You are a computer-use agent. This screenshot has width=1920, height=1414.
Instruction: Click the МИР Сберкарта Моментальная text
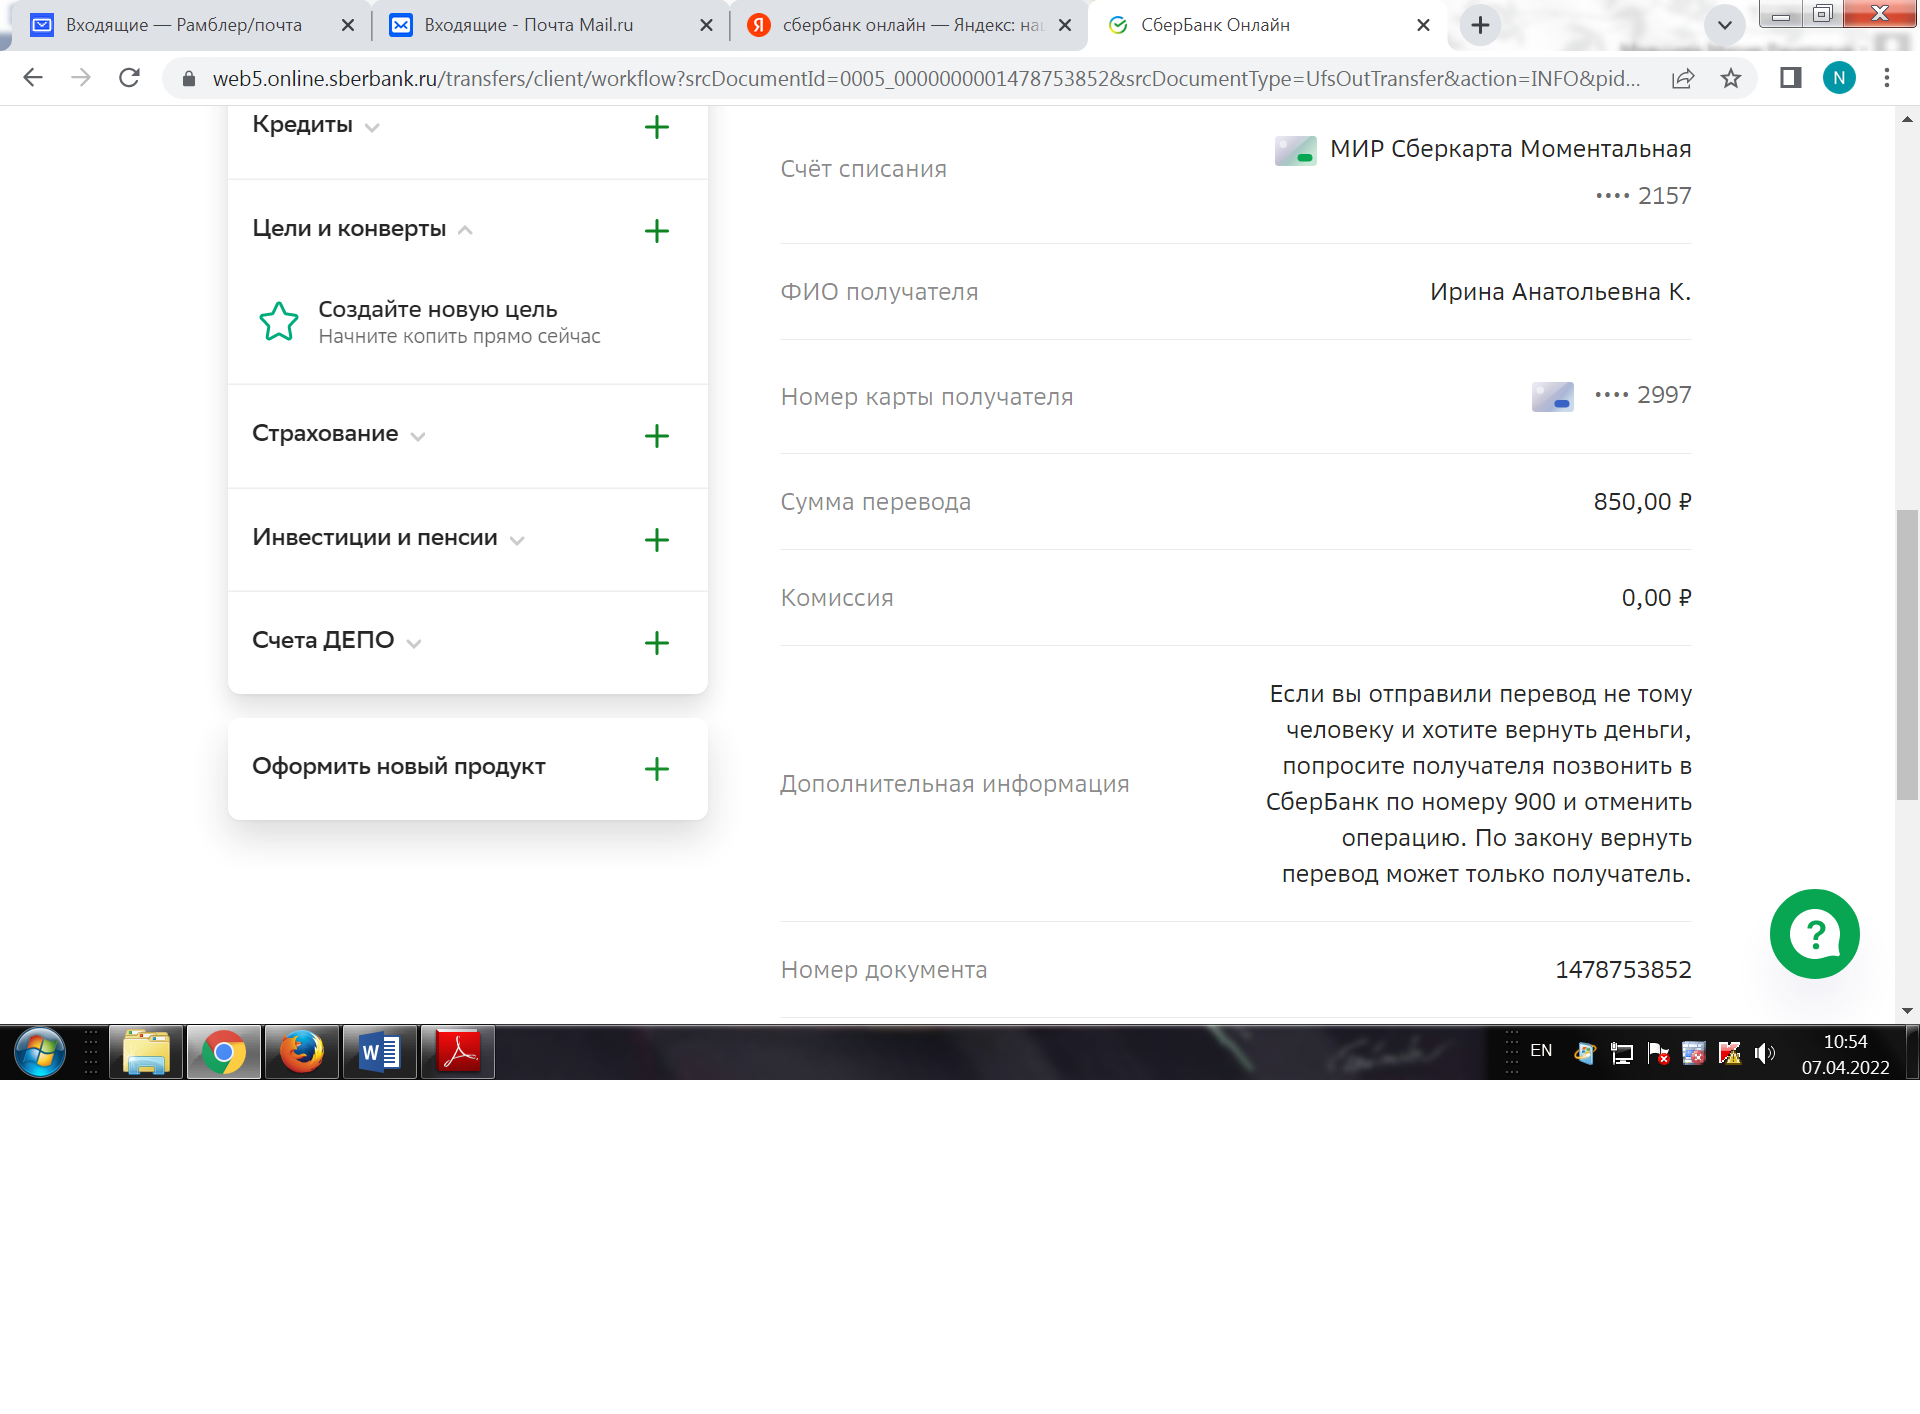[x=1510, y=149]
